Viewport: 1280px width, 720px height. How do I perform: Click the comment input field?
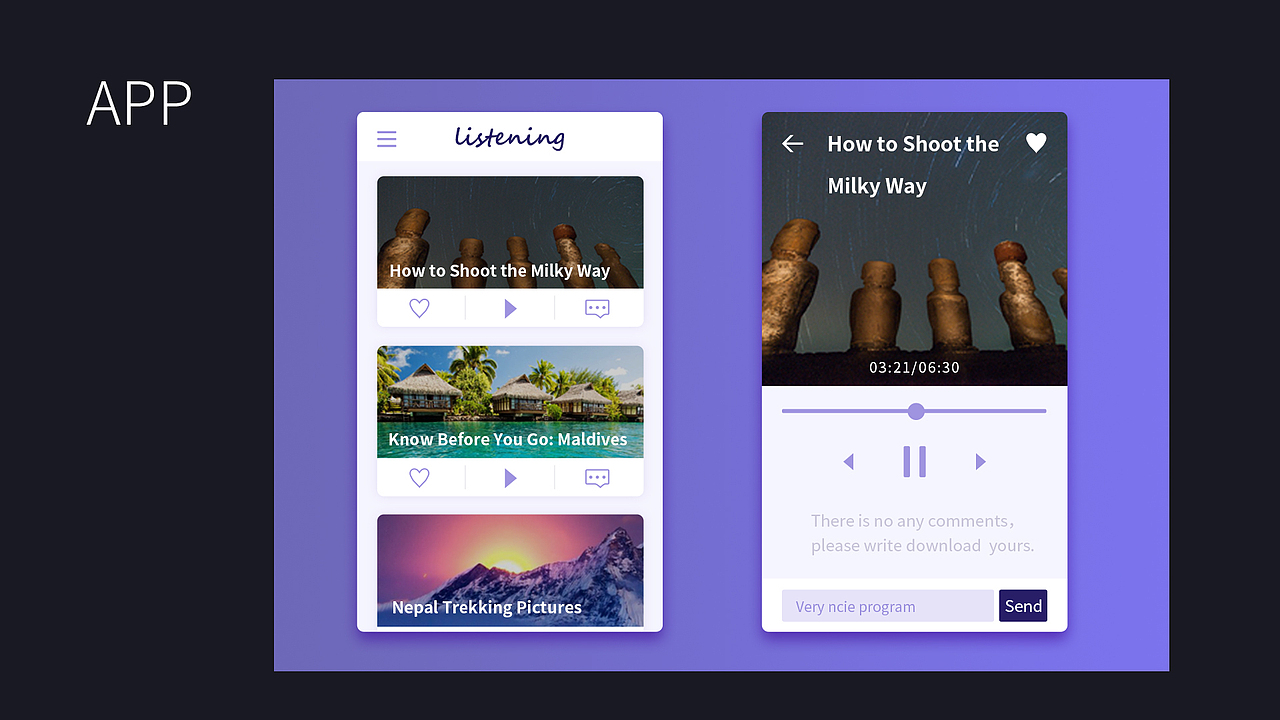[x=888, y=606]
